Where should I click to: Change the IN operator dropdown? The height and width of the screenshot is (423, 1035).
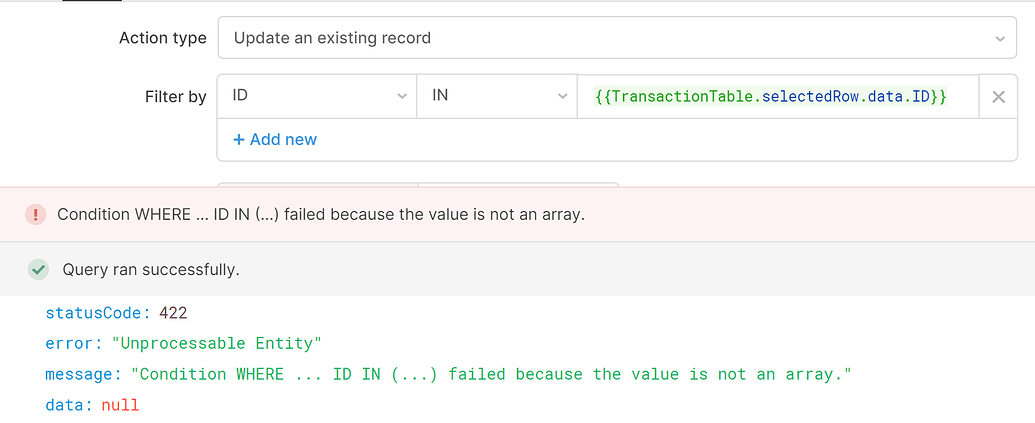pyautogui.click(x=497, y=97)
